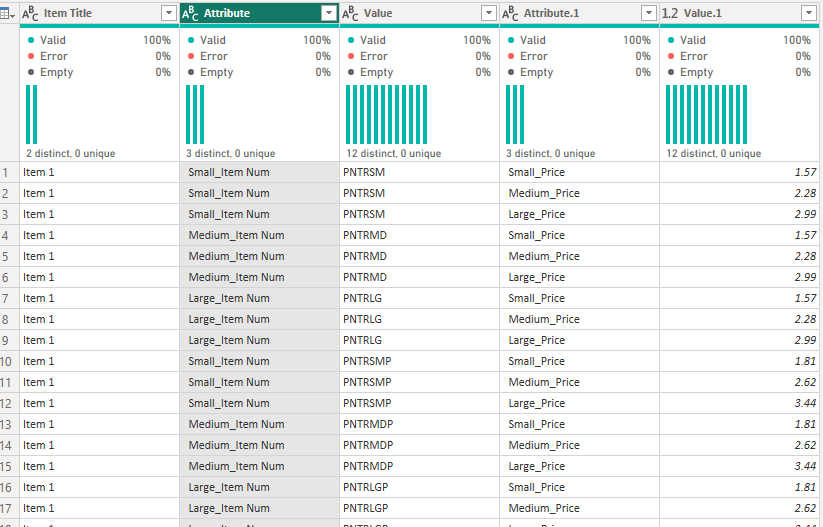The image size is (823, 527).
Task: Click the text data type icon of Attribute.1
Action: (x=510, y=14)
